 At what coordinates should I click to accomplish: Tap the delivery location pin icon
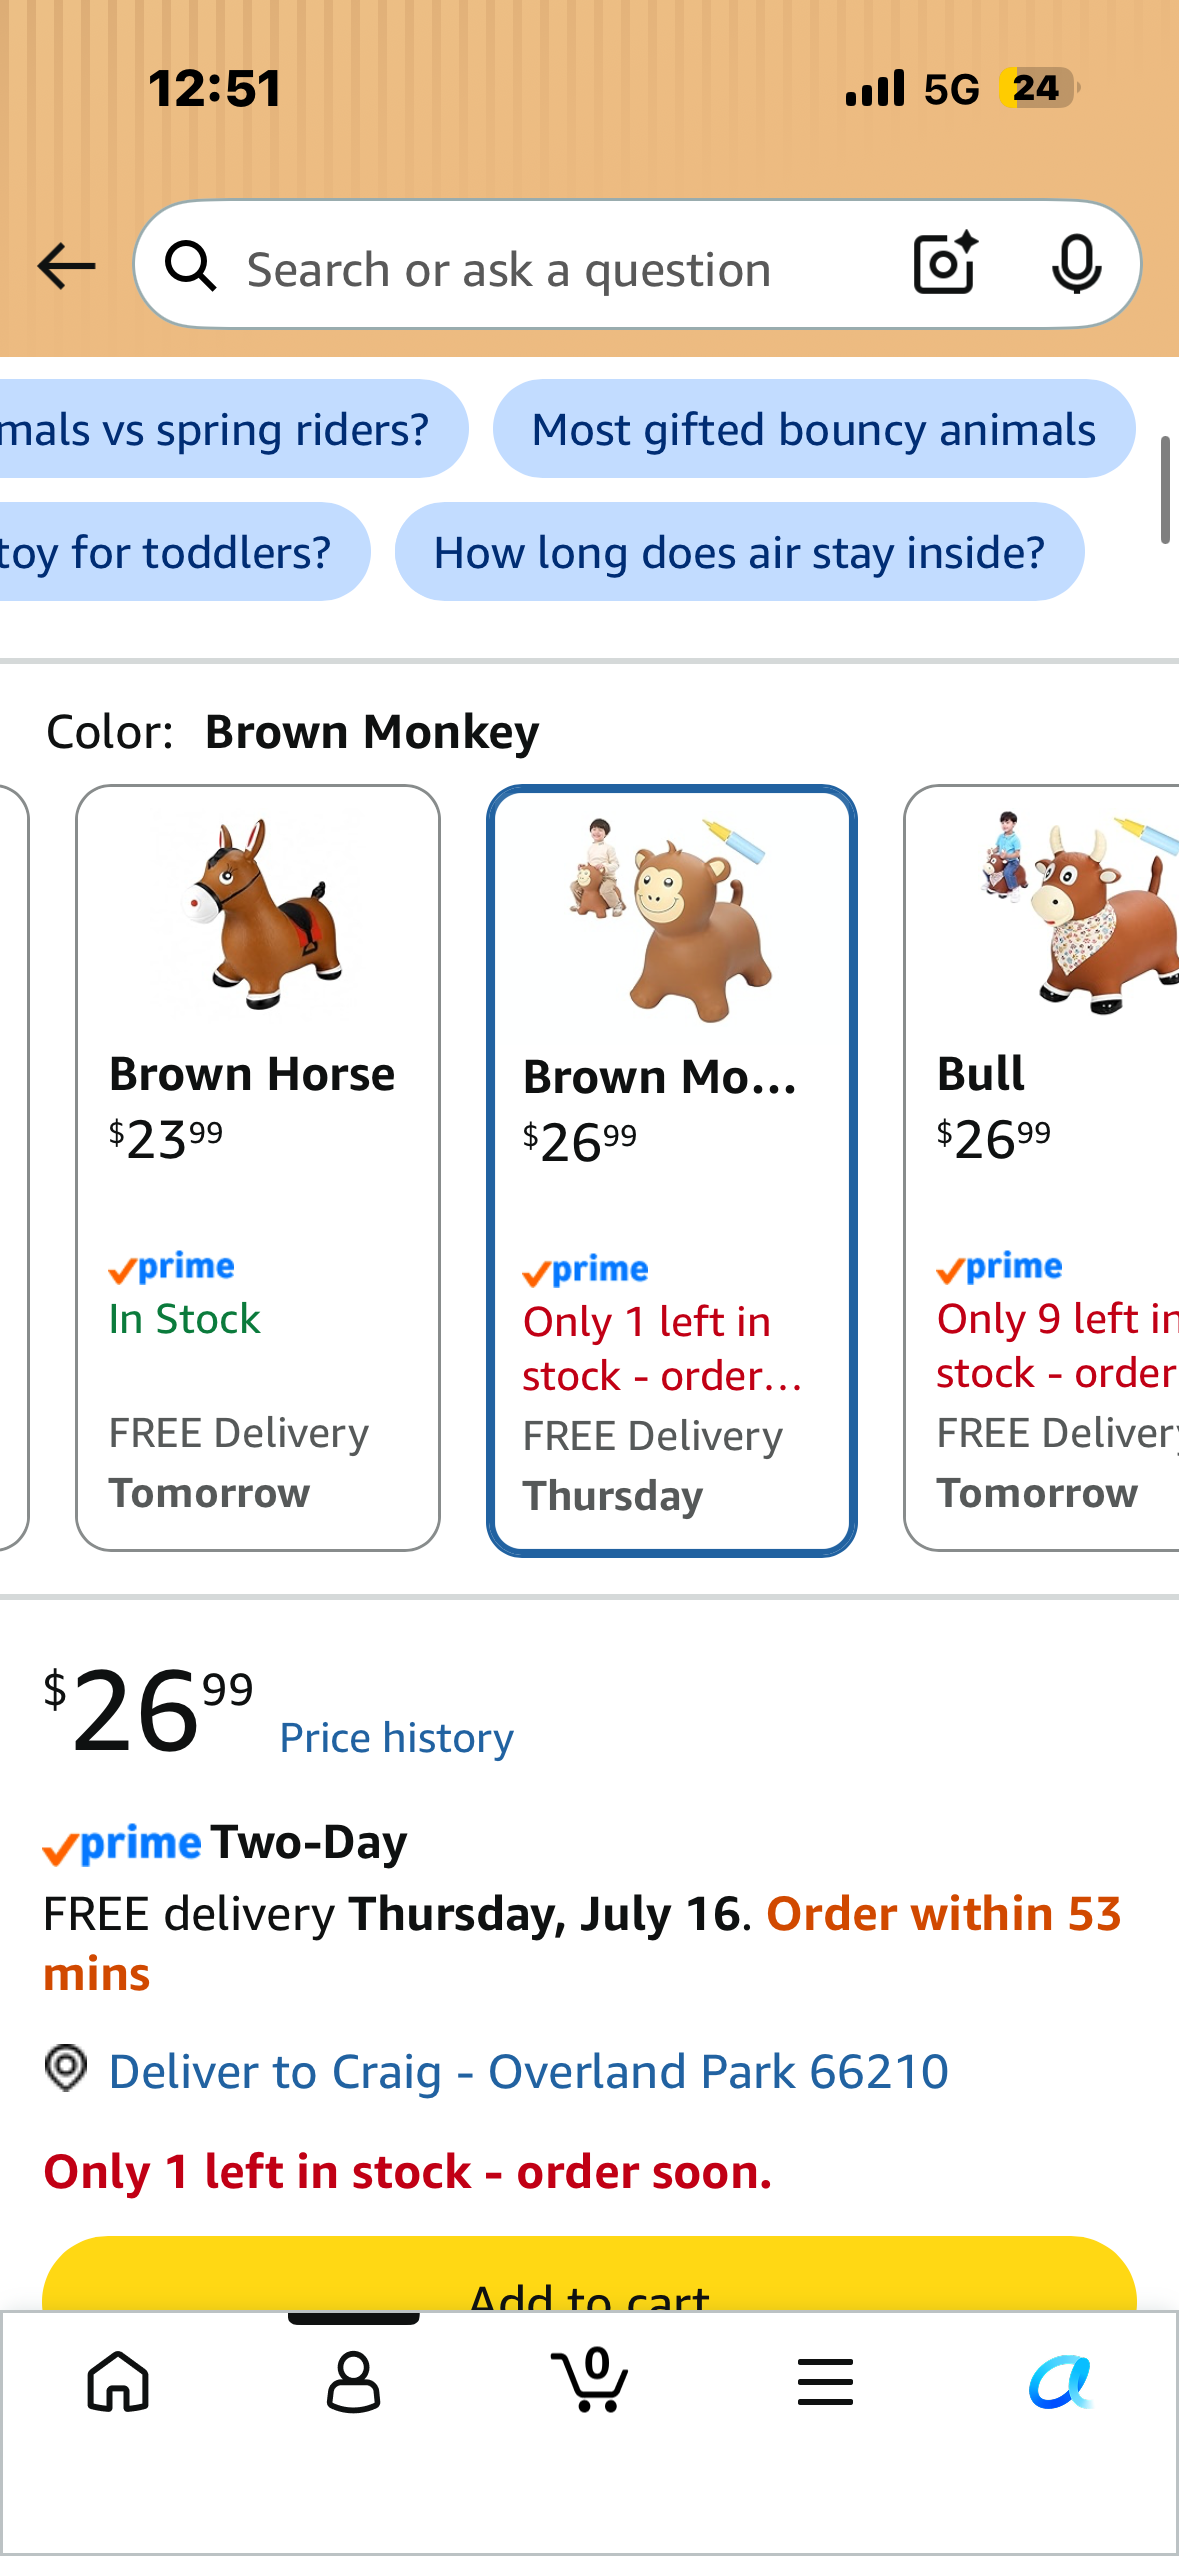click(x=66, y=2068)
